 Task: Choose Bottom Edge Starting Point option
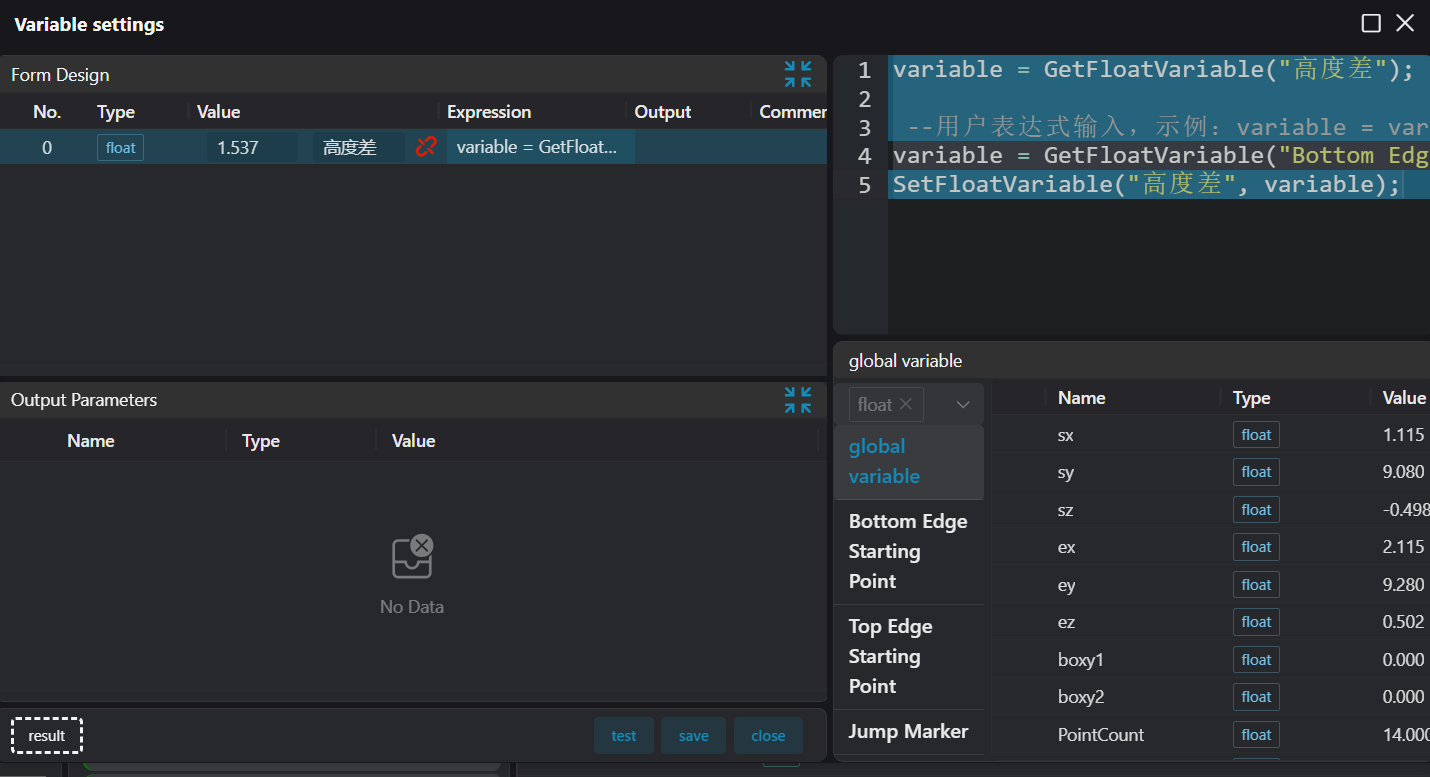[908, 551]
